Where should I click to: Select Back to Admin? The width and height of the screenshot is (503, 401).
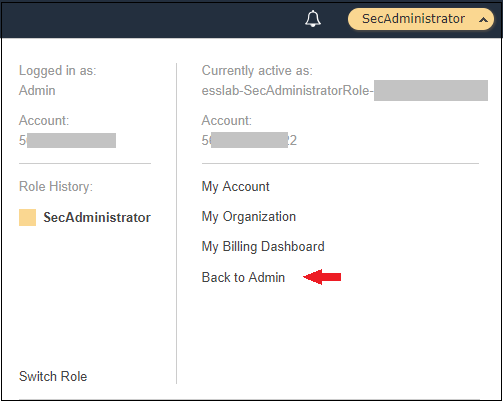coord(243,277)
